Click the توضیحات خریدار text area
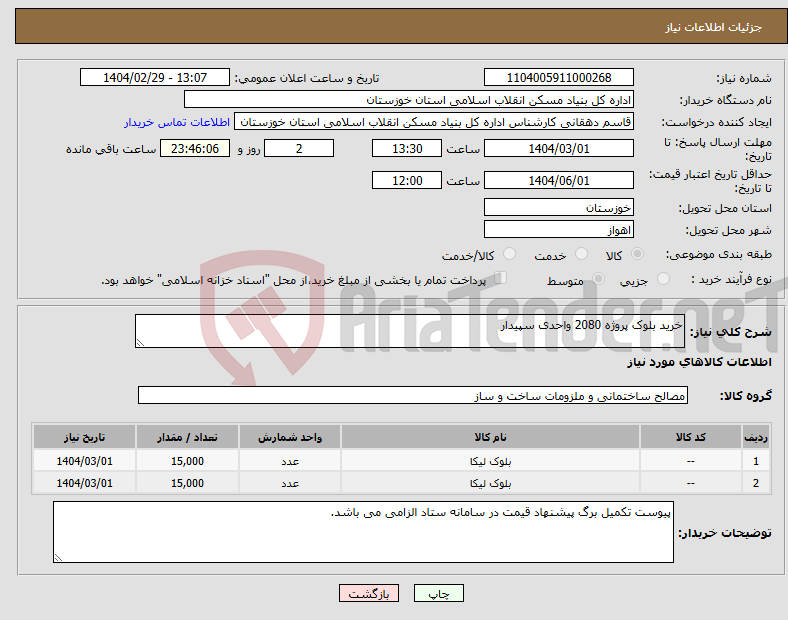Screen dimensions: 788x620 (x=363, y=532)
